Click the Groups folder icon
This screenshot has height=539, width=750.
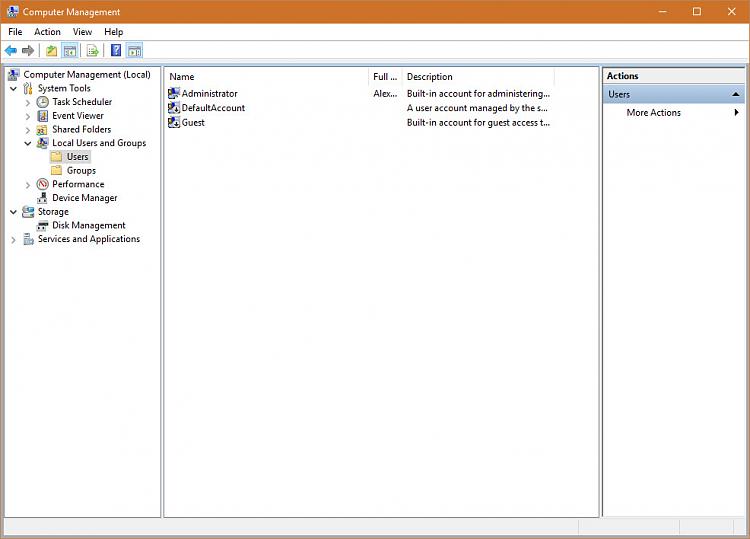[x=56, y=170]
